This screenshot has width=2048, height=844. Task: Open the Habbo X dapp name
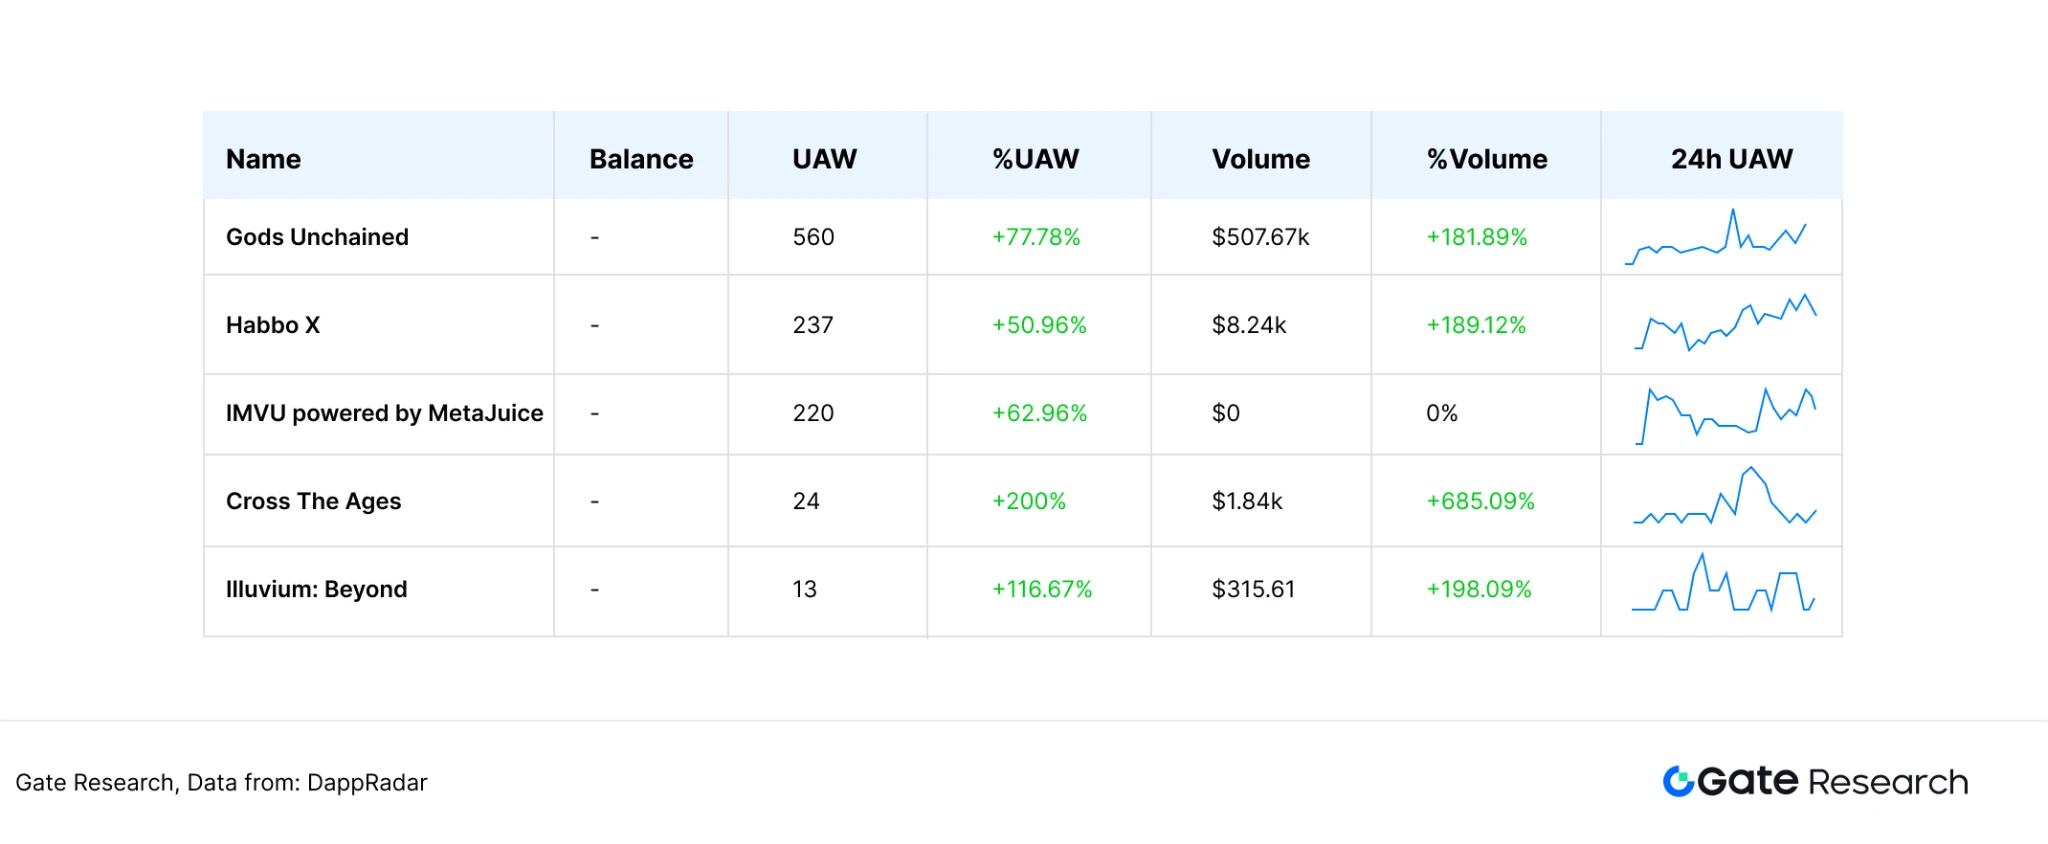[x=272, y=325]
